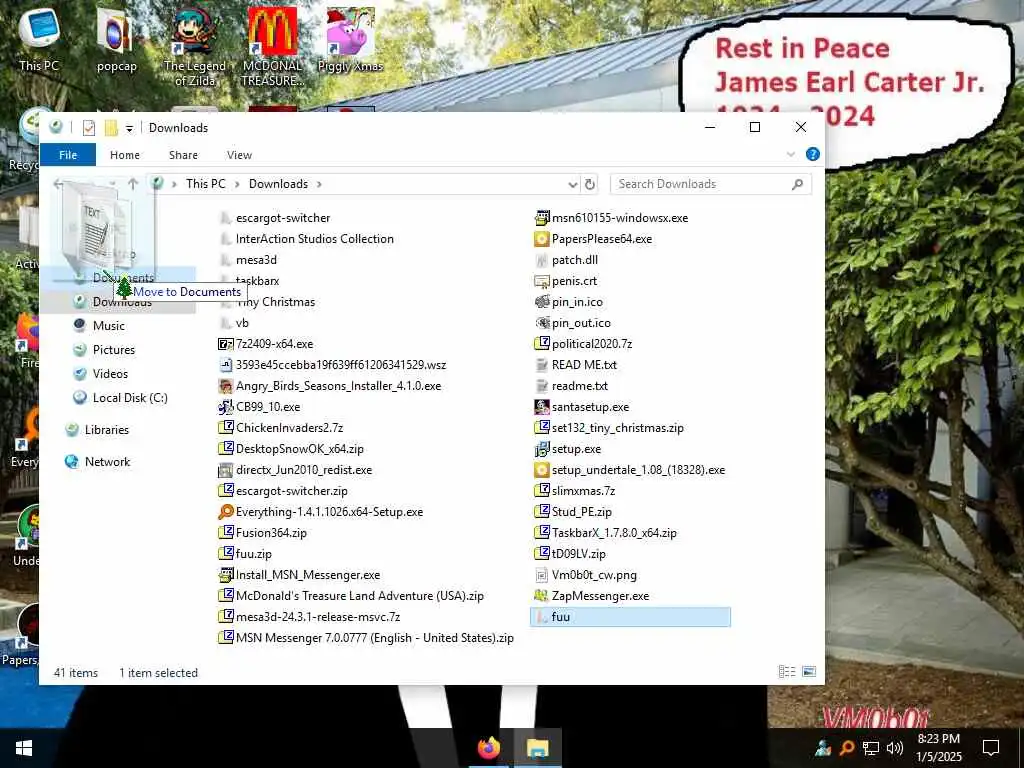Select Libraries in navigation pane
This screenshot has height=768, width=1024.
coord(97,430)
